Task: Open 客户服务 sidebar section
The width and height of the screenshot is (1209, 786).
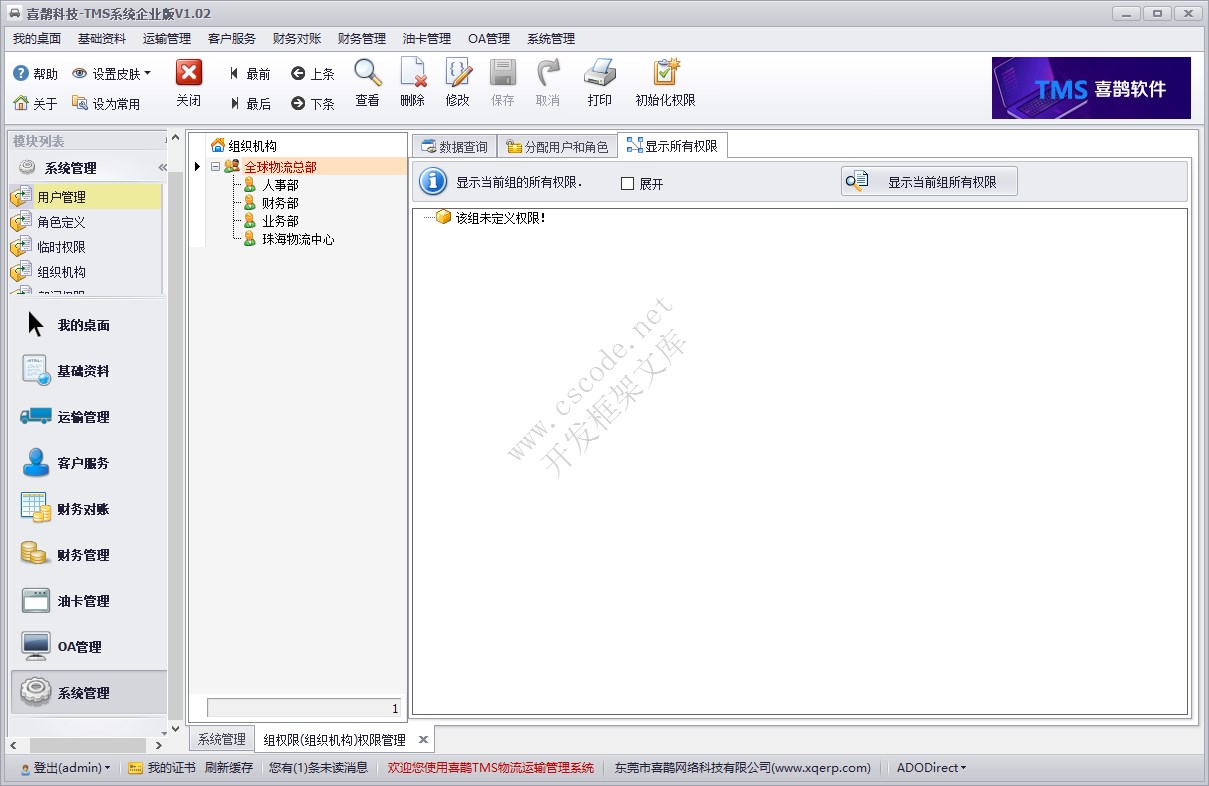Action: point(88,463)
